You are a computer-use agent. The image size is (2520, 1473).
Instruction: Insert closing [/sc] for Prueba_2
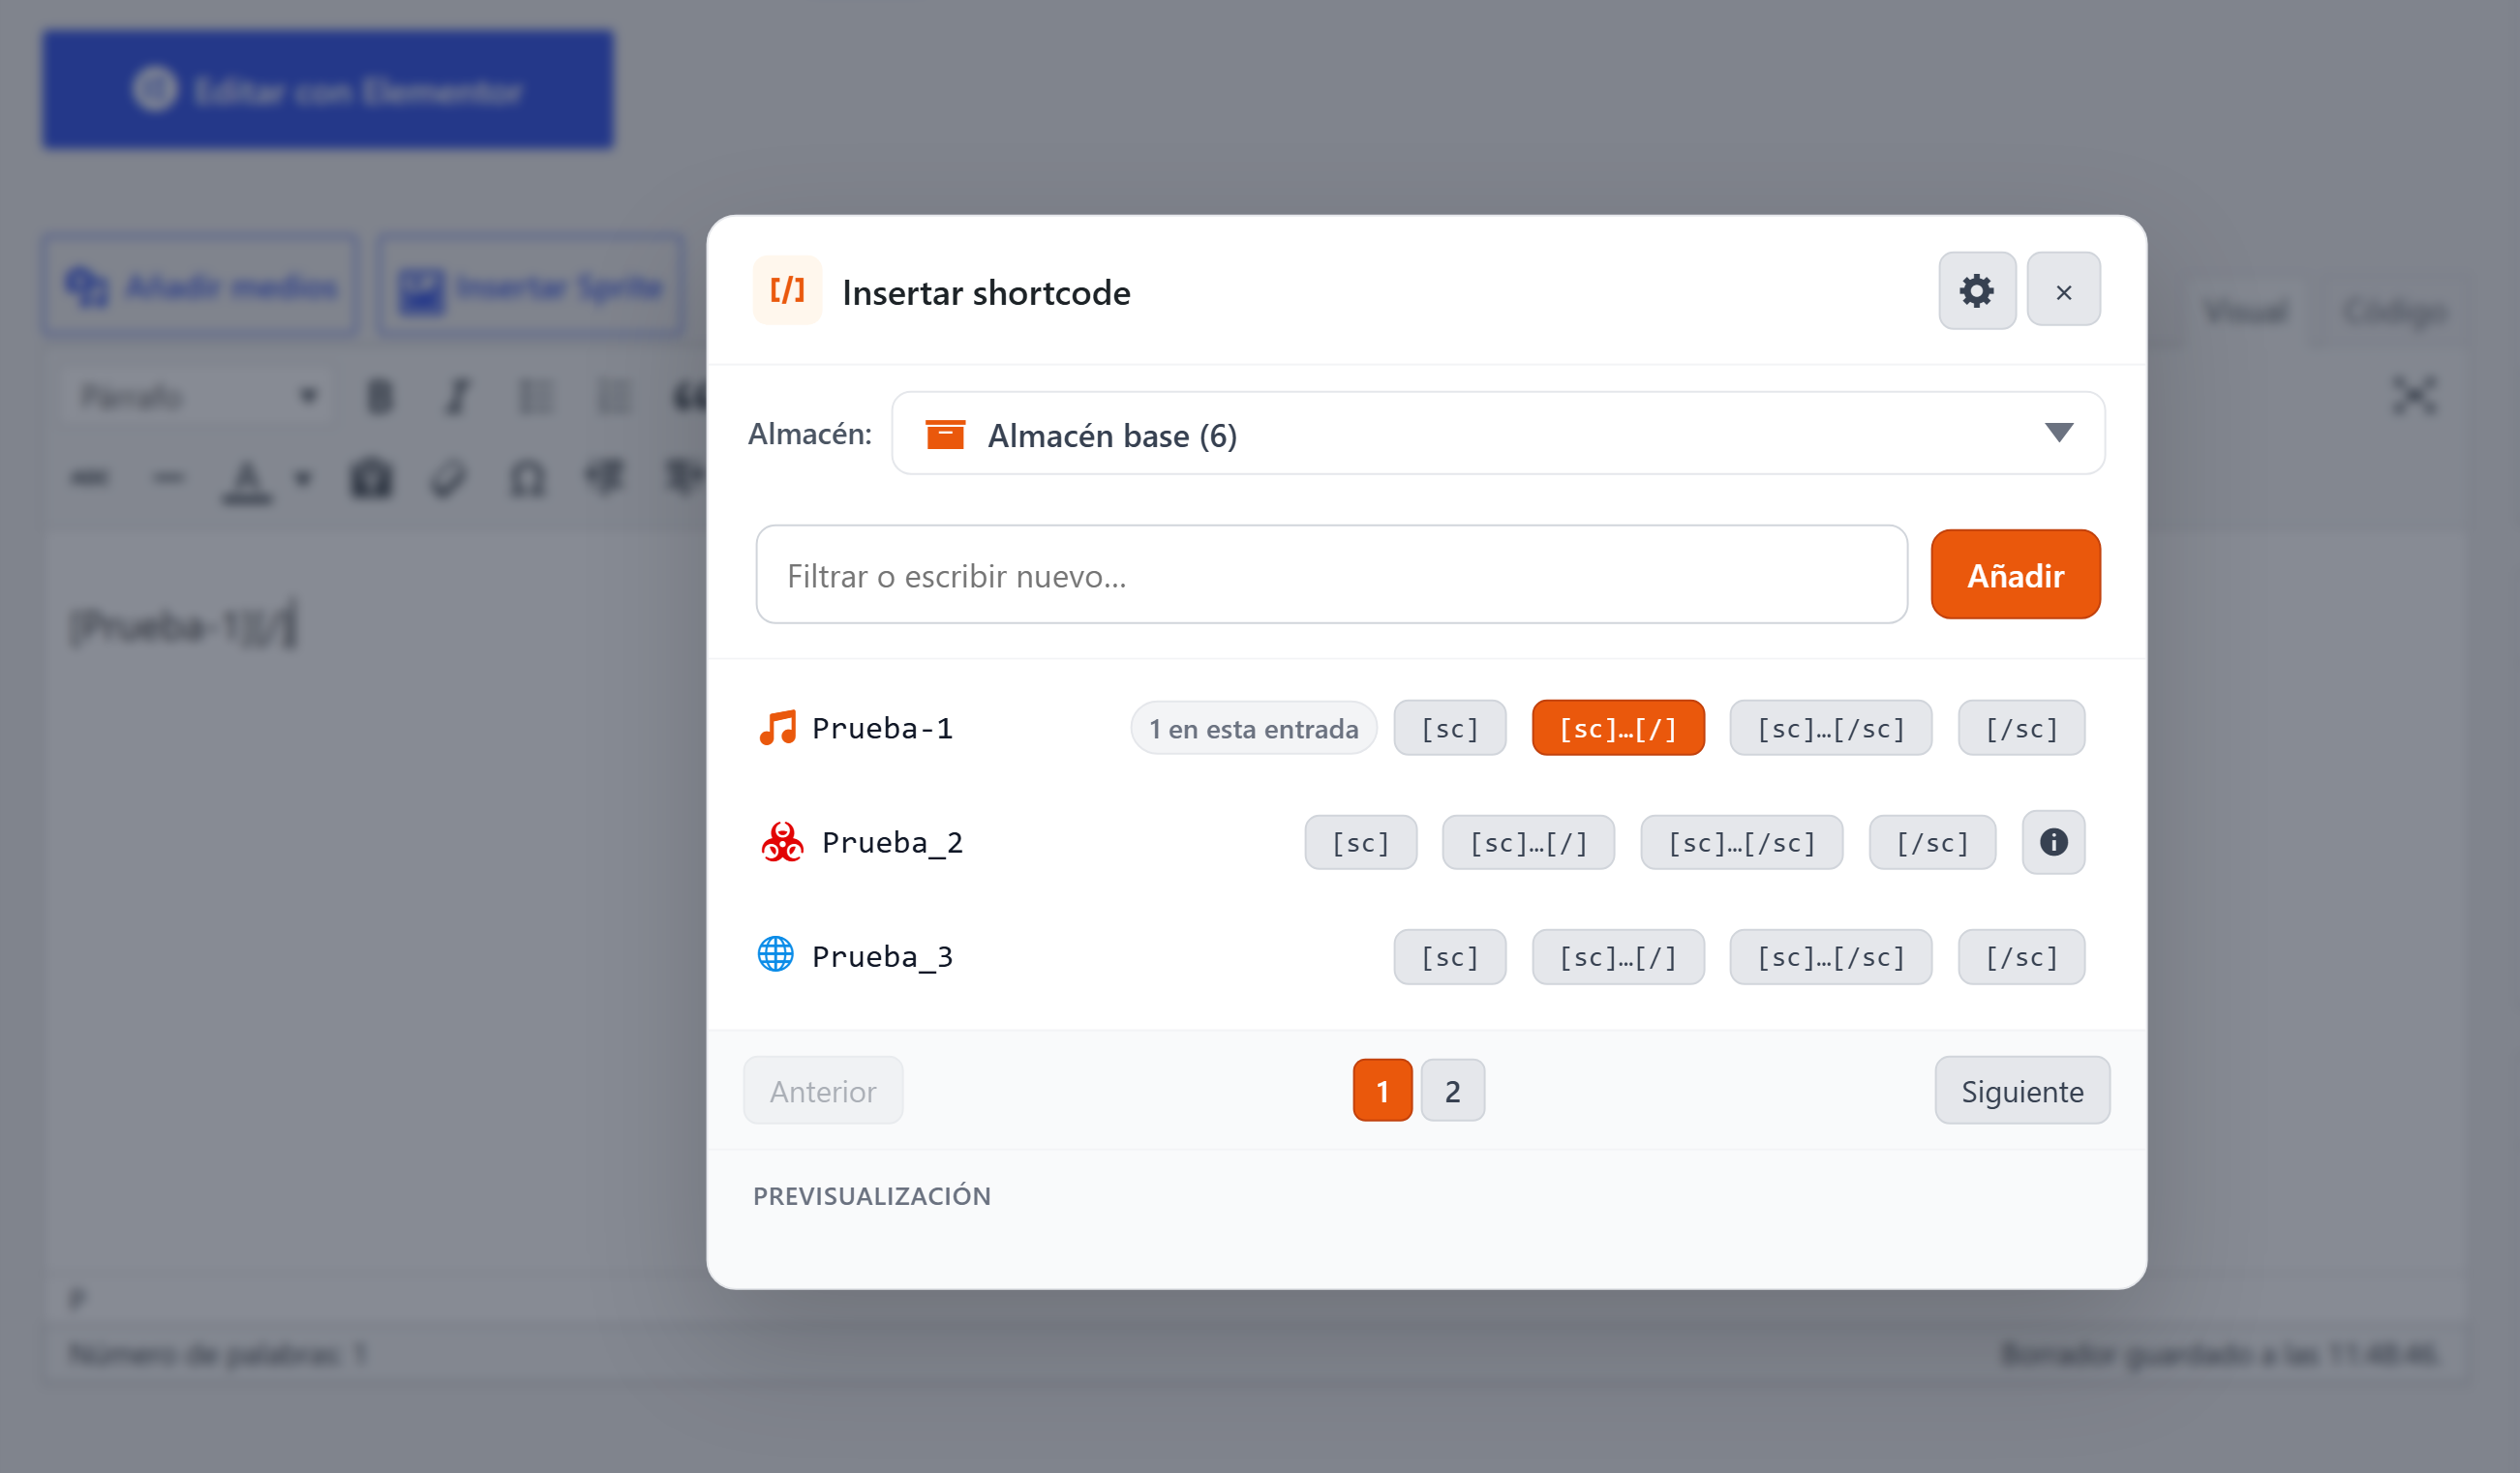[1932, 842]
